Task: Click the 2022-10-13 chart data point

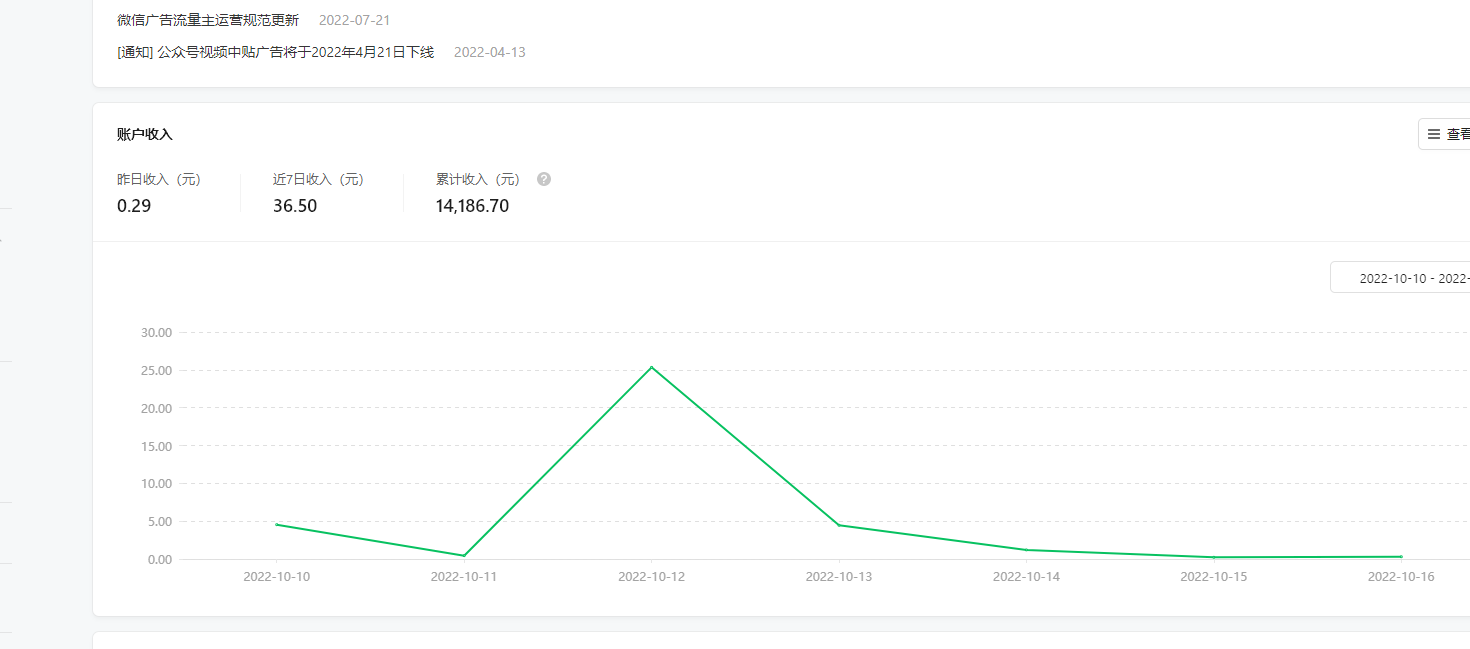Action: tap(839, 525)
